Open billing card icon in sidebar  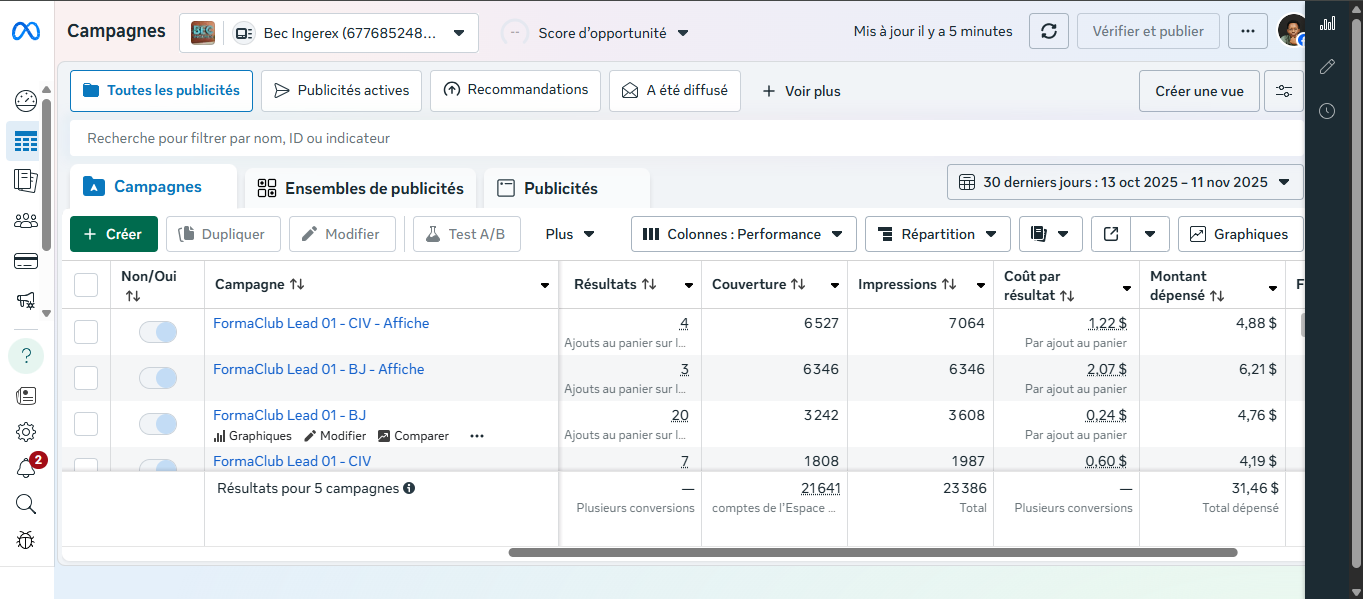26,262
